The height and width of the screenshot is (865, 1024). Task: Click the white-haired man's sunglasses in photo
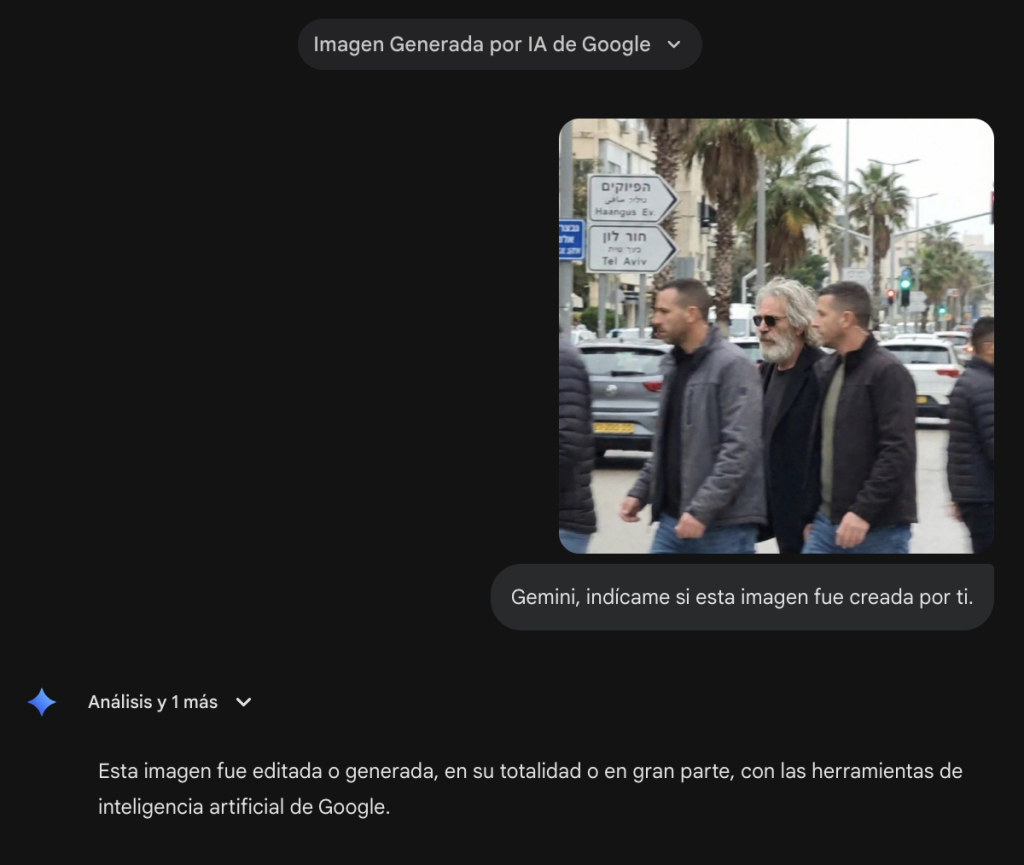tap(768, 320)
